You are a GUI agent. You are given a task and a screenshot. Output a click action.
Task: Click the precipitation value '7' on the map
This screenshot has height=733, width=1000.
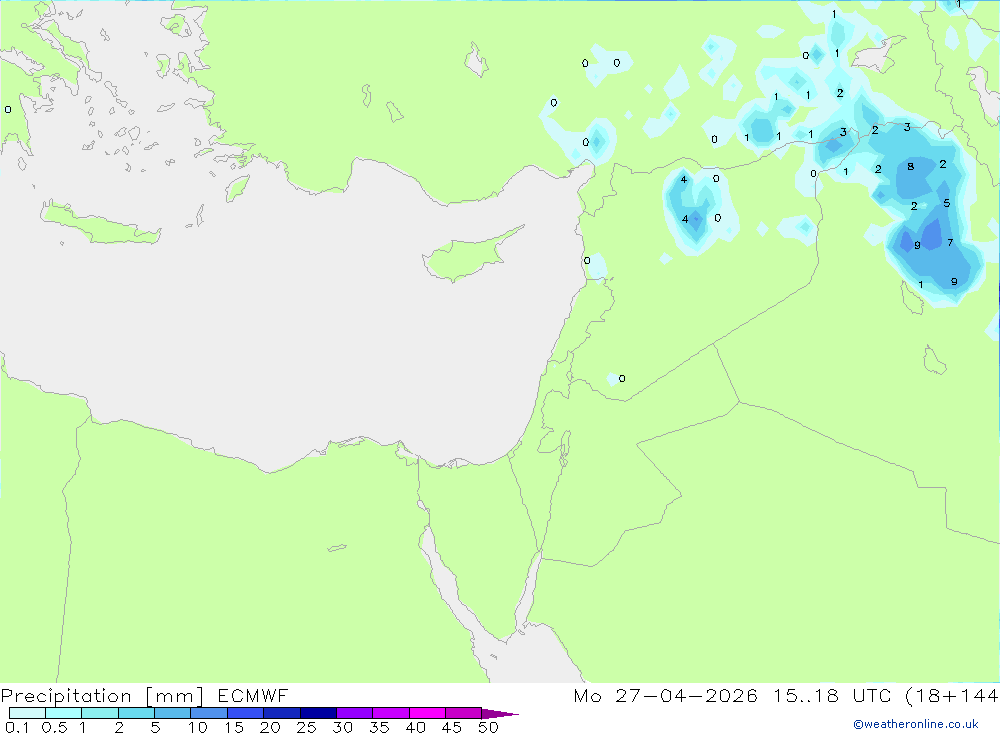point(950,242)
